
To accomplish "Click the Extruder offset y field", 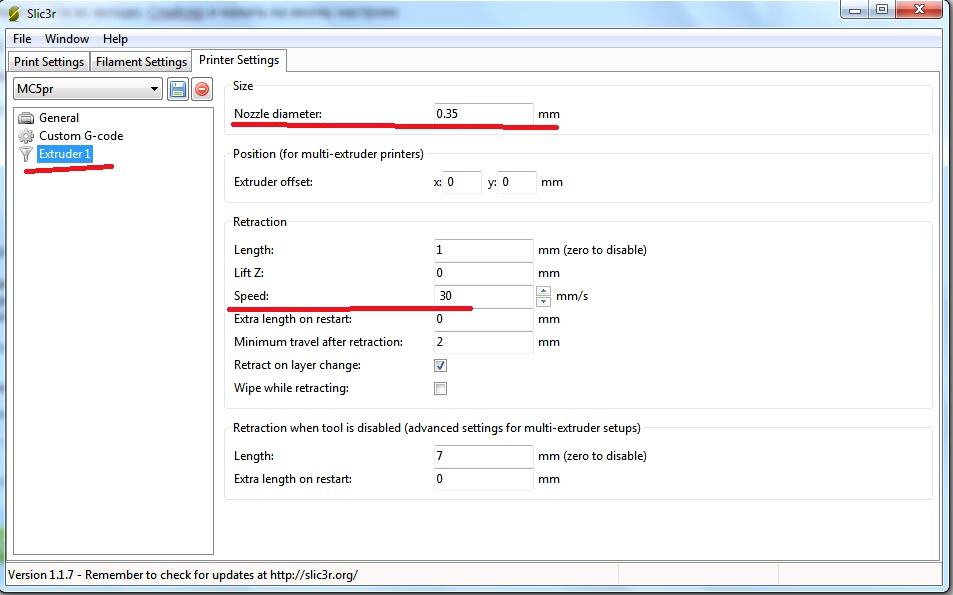I will coord(517,182).
